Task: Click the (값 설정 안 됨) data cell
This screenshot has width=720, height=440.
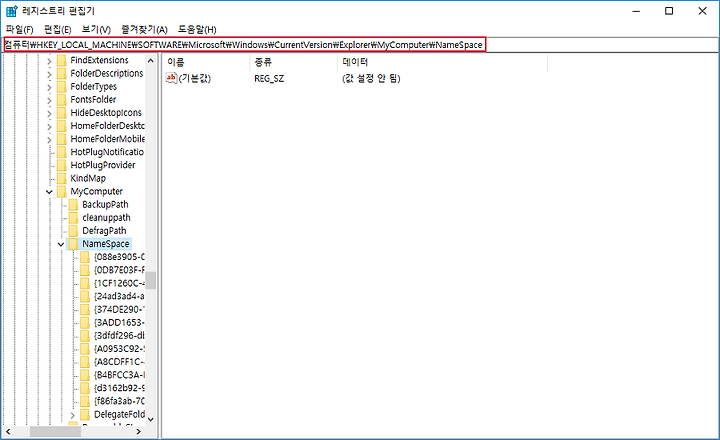Action: tap(371, 79)
